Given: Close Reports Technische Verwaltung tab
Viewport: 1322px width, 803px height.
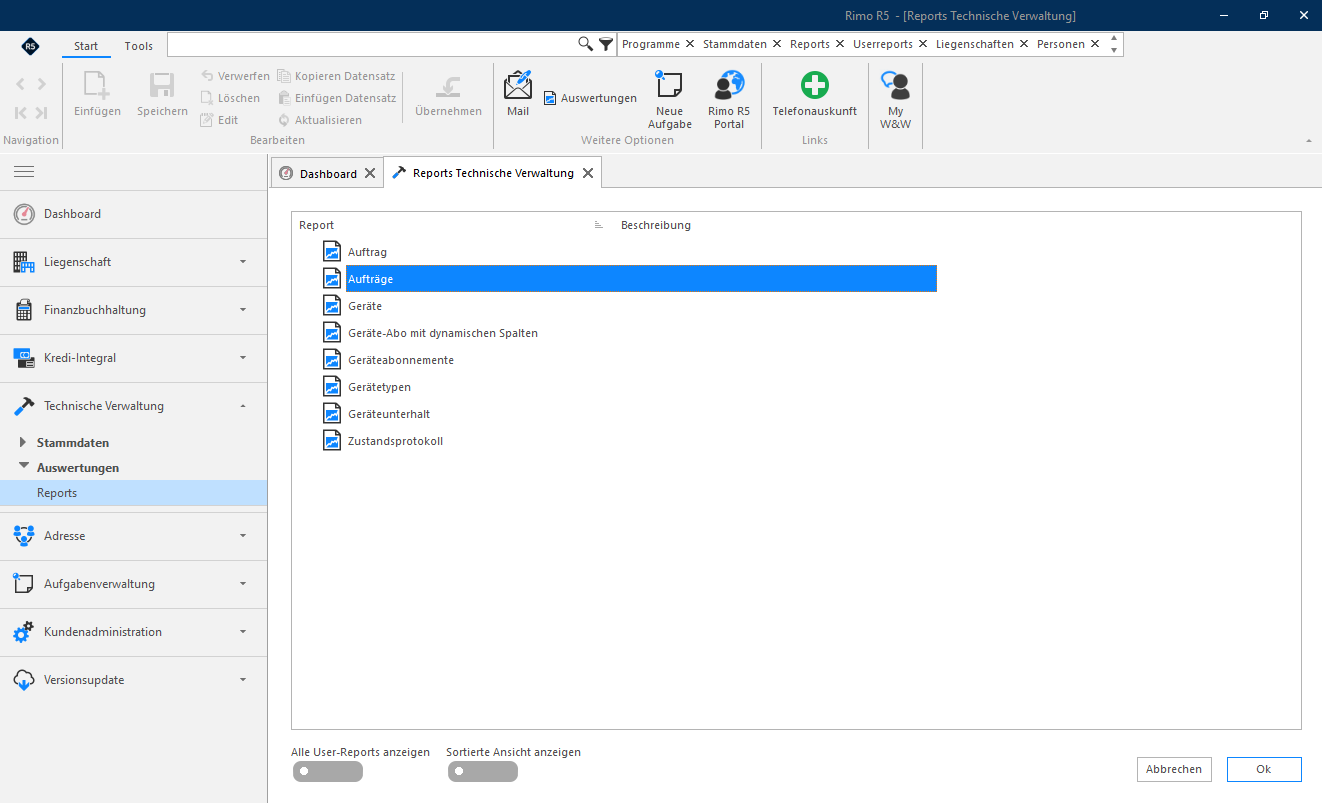Looking at the screenshot, I should click(x=588, y=173).
